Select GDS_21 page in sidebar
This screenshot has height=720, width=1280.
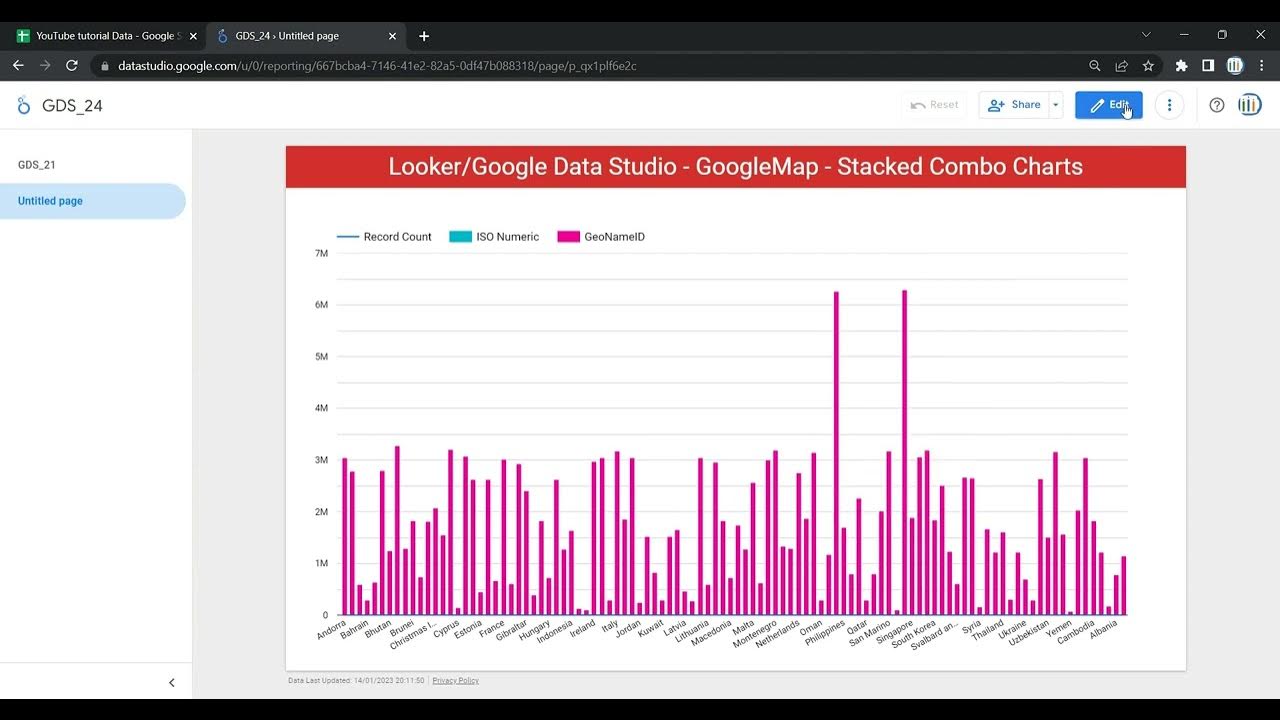37,165
